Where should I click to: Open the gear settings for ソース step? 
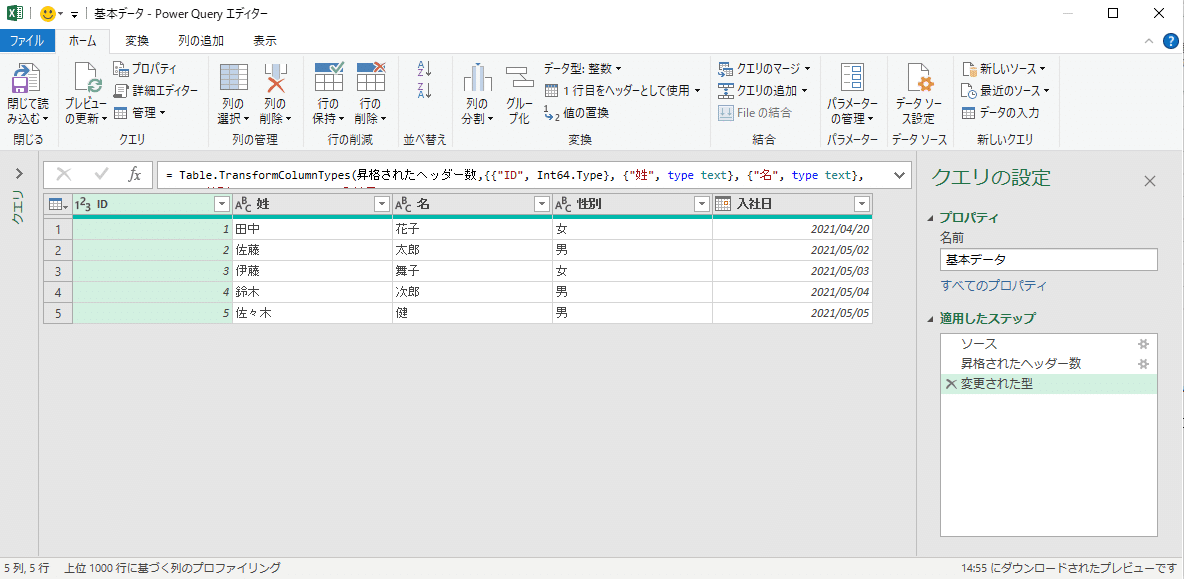pos(1144,343)
